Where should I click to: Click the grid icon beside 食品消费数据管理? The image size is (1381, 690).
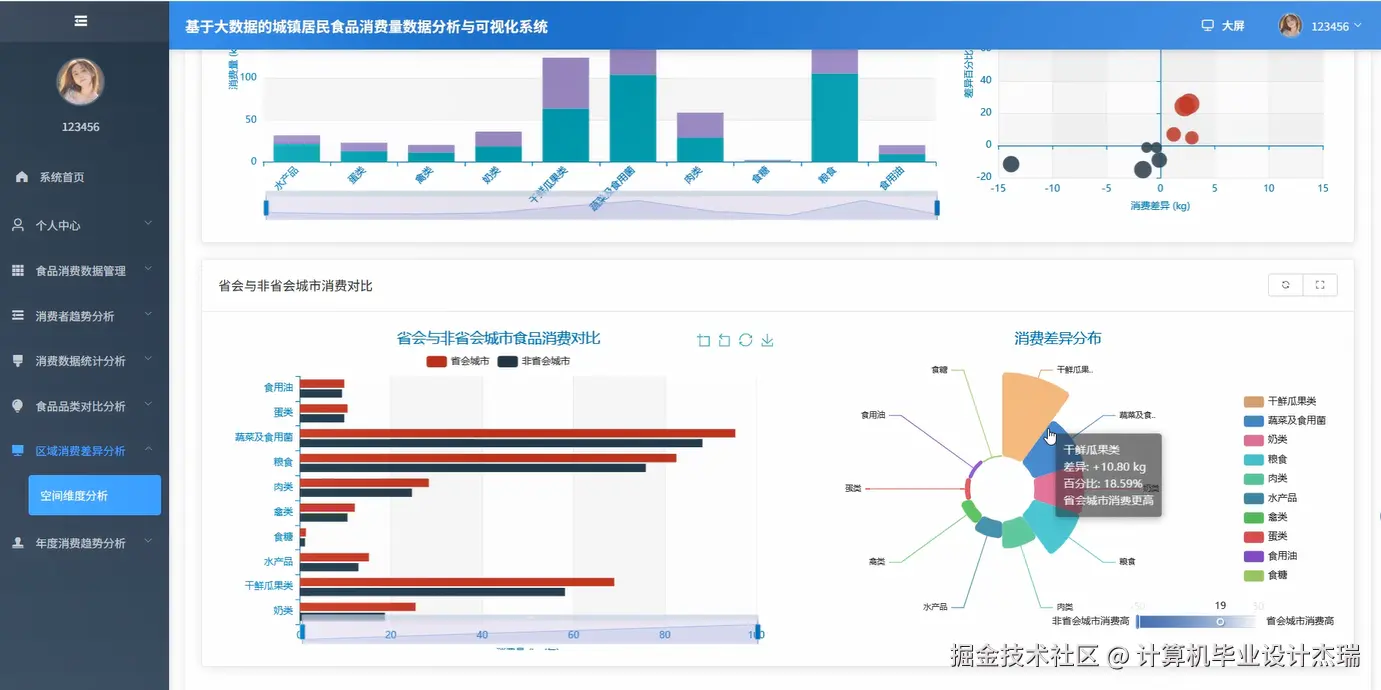[x=18, y=270]
